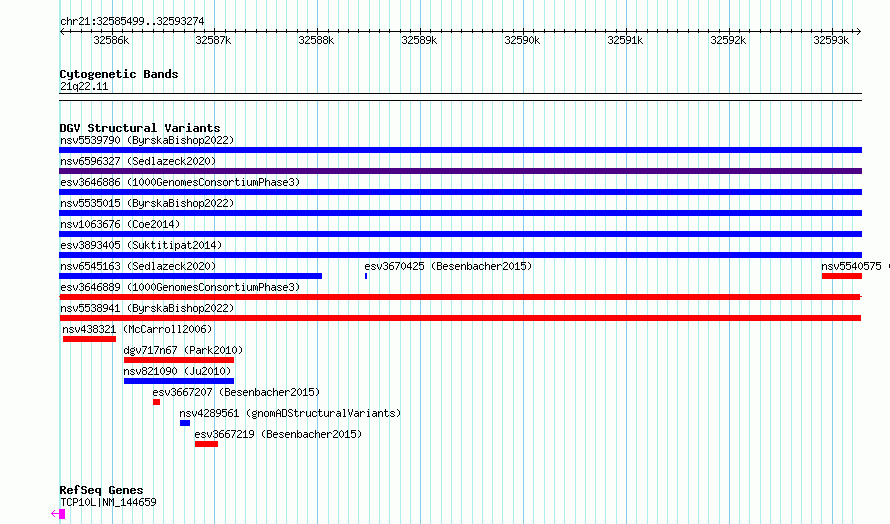Click the left arrowhead of the coordinate ruler
Viewport: 890px width, 524px height.
(x=62, y=32)
